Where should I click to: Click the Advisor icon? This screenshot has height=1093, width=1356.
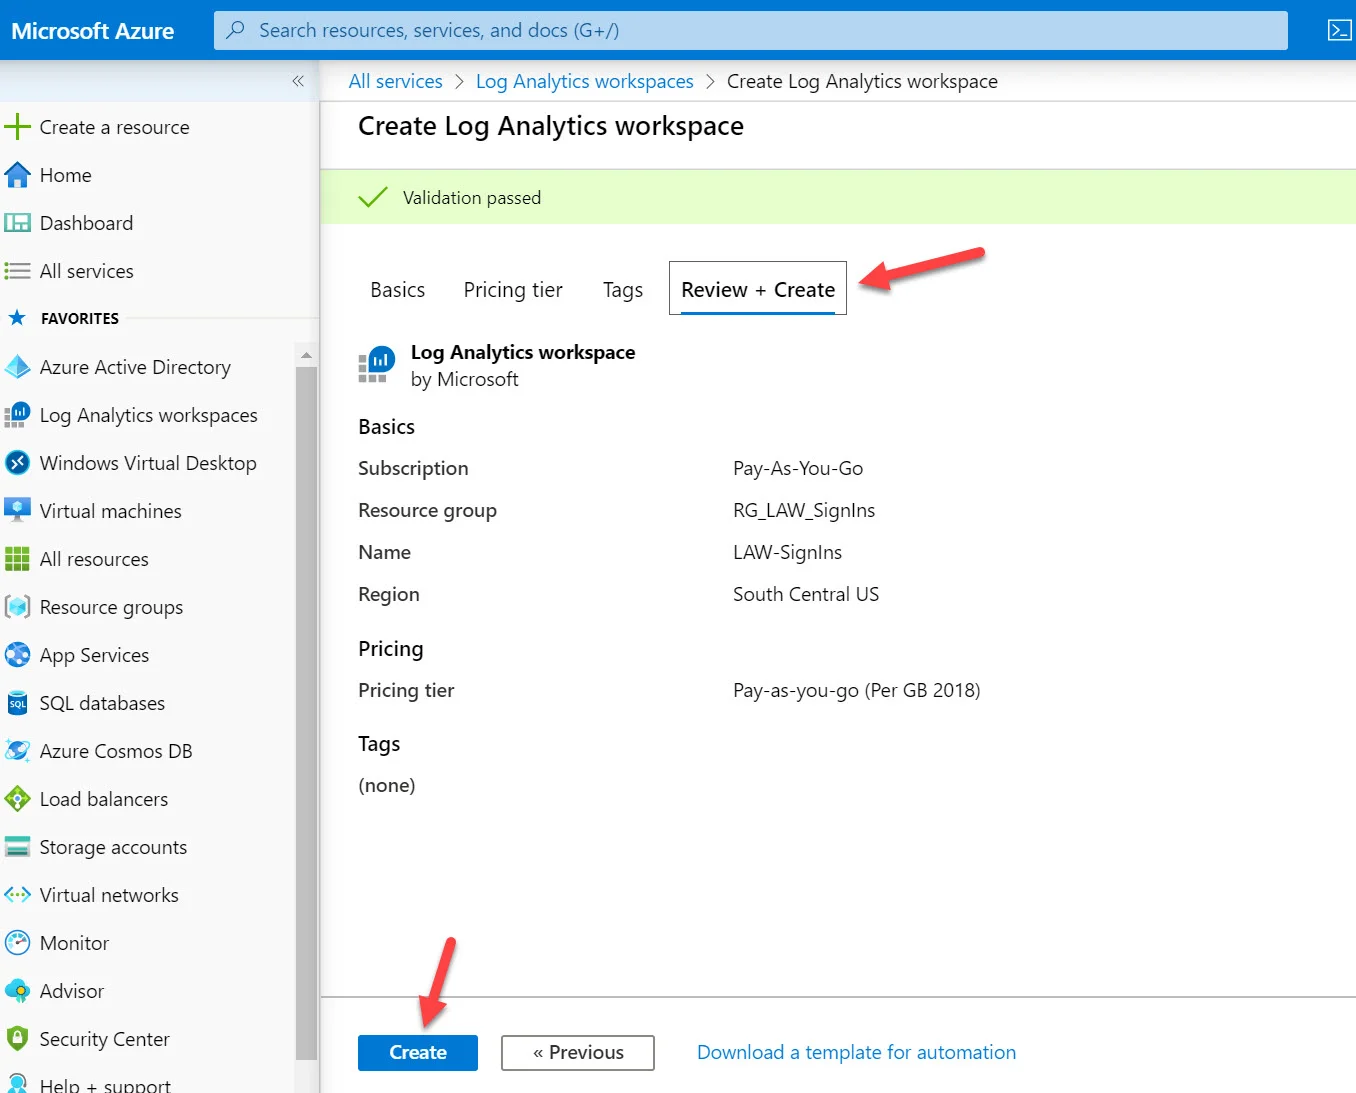[17, 991]
